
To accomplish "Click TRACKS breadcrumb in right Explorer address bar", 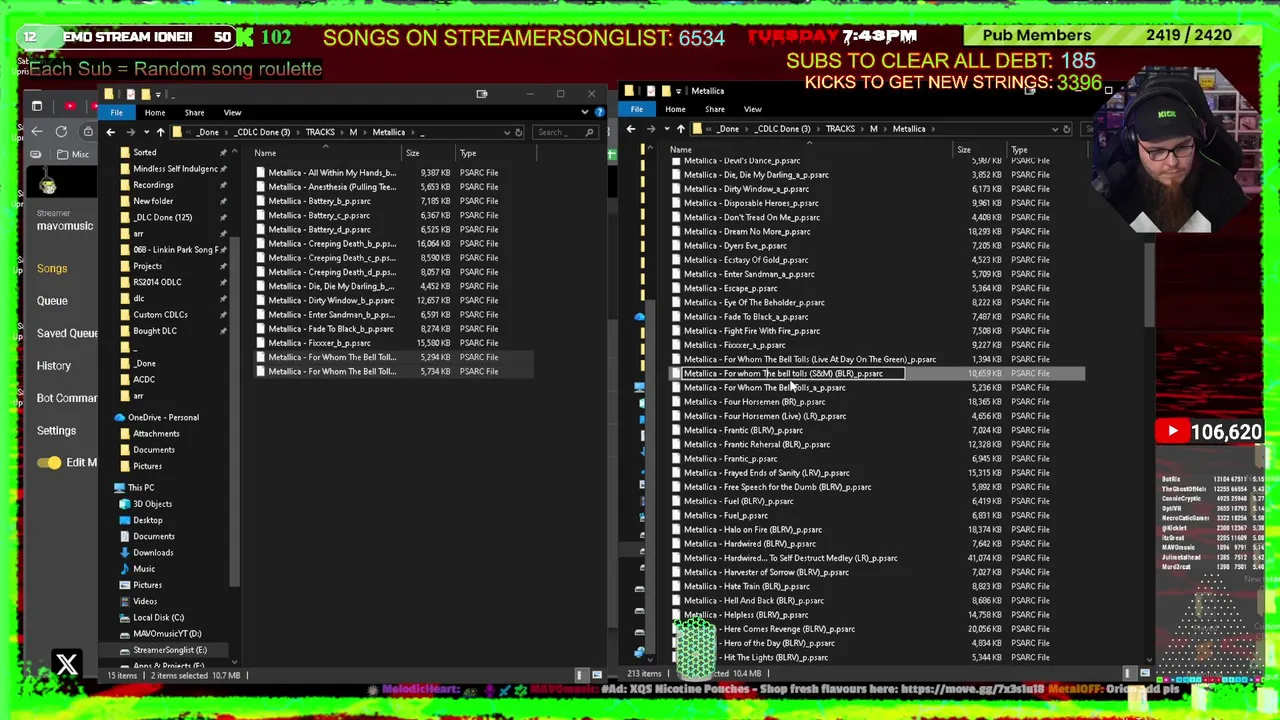I will click(x=840, y=129).
